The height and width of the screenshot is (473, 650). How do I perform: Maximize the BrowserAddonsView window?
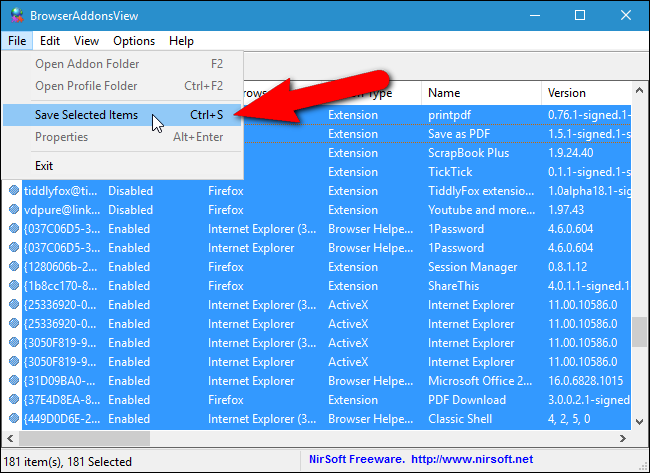(580, 15)
